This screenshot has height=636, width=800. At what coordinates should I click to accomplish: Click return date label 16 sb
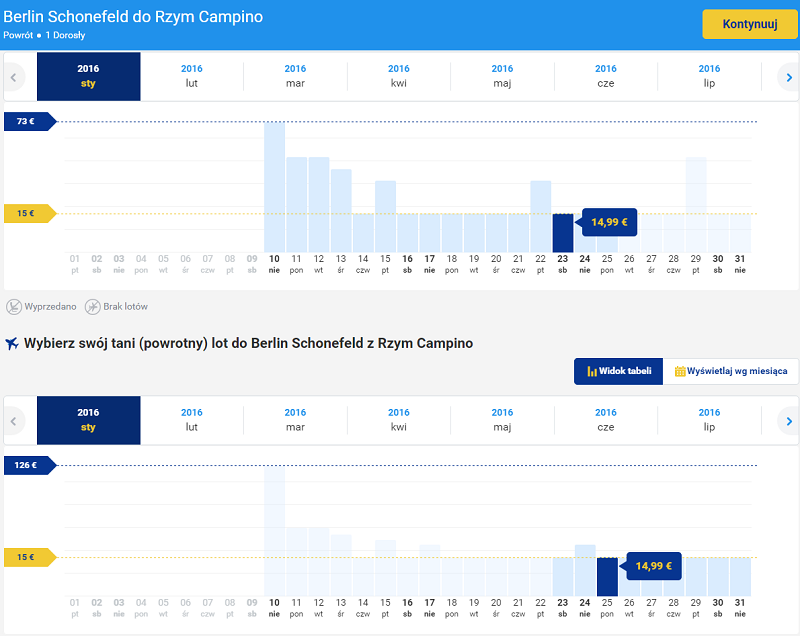tap(407, 607)
